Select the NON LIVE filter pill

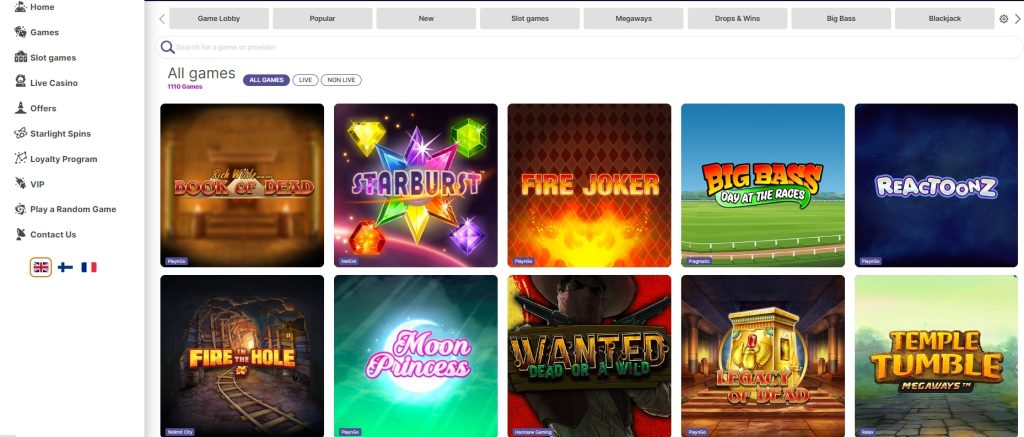[341, 80]
